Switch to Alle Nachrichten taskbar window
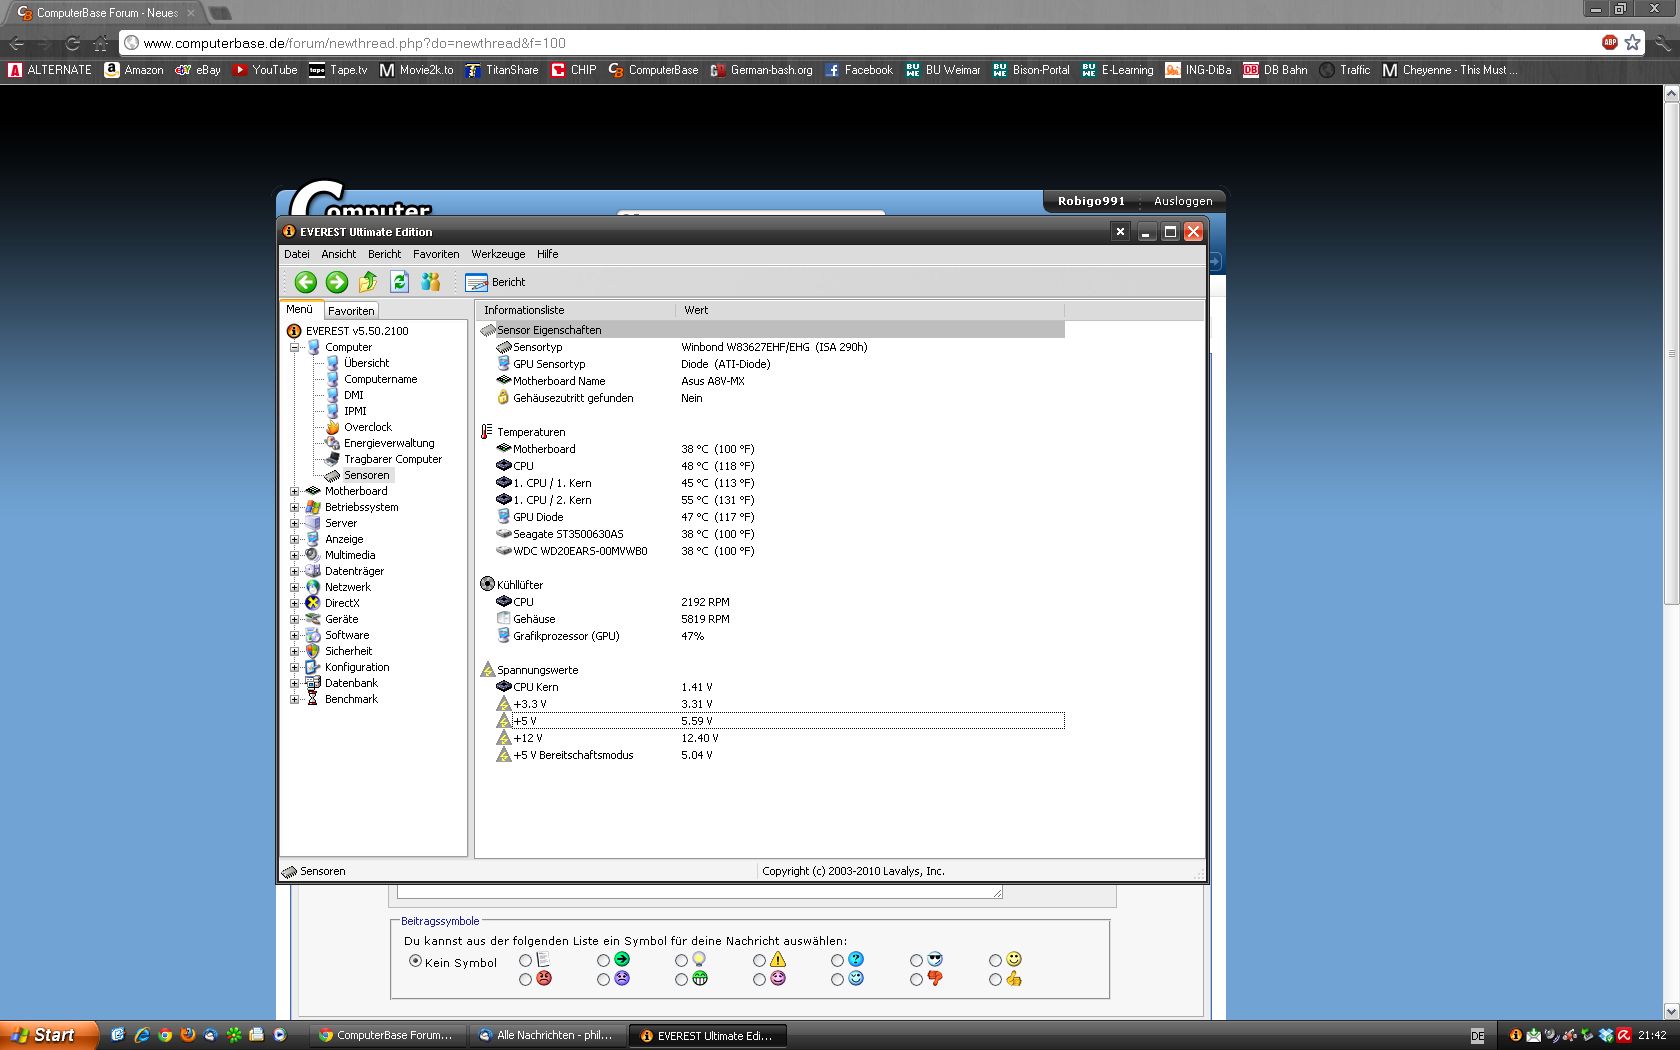Image resolution: width=1680 pixels, height=1050 pixels. pos(546,1035)
